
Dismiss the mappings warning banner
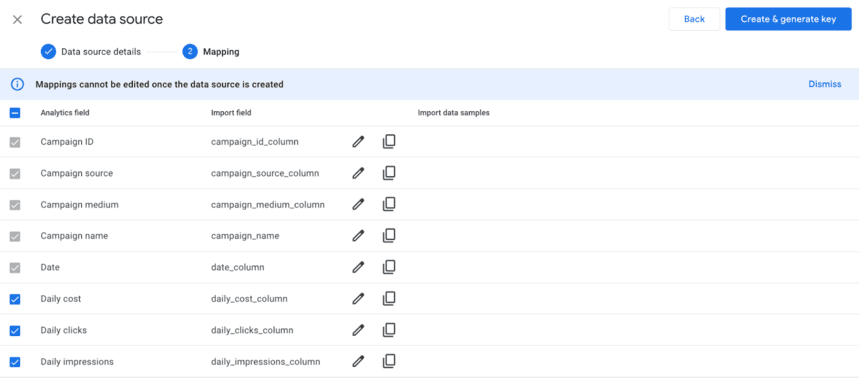pyautogui.click(x=824, y=84)
